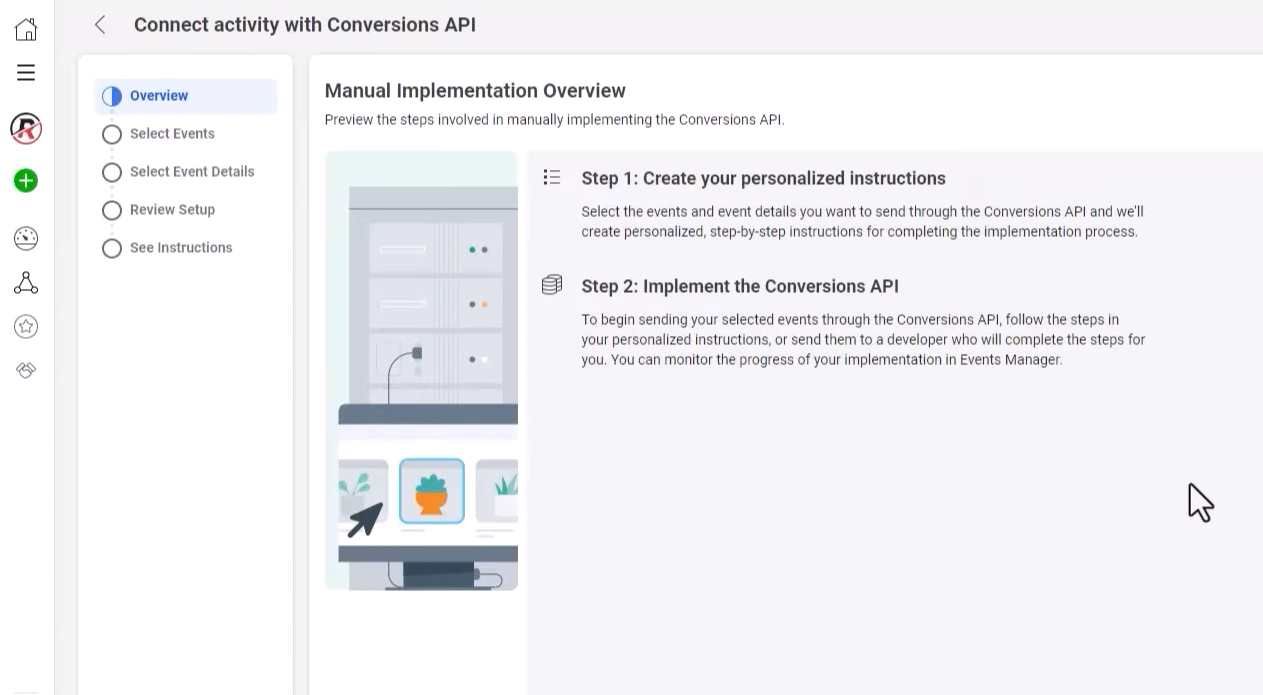Screen dimensions: 1263x695
Task: Click the red R account logo
Action: (26, 128)
